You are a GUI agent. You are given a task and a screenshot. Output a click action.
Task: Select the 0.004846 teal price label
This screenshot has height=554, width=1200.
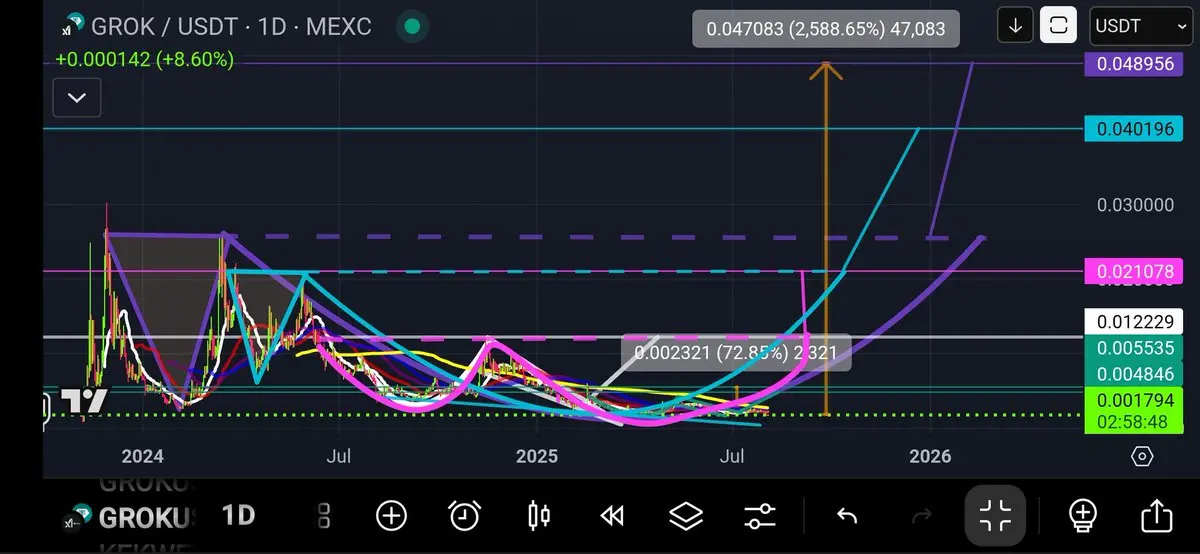pyautogui.click(x=1134, y=374)
